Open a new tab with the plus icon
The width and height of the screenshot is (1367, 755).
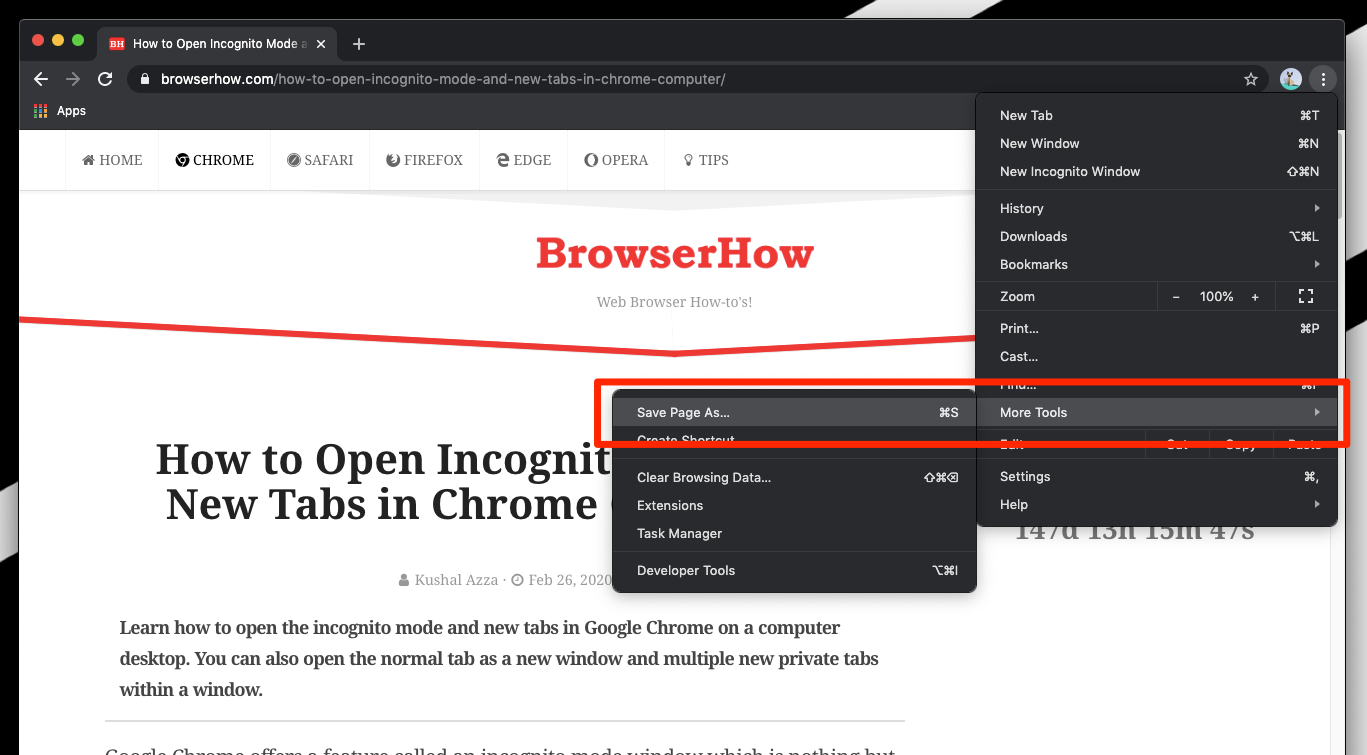[359, 44]
